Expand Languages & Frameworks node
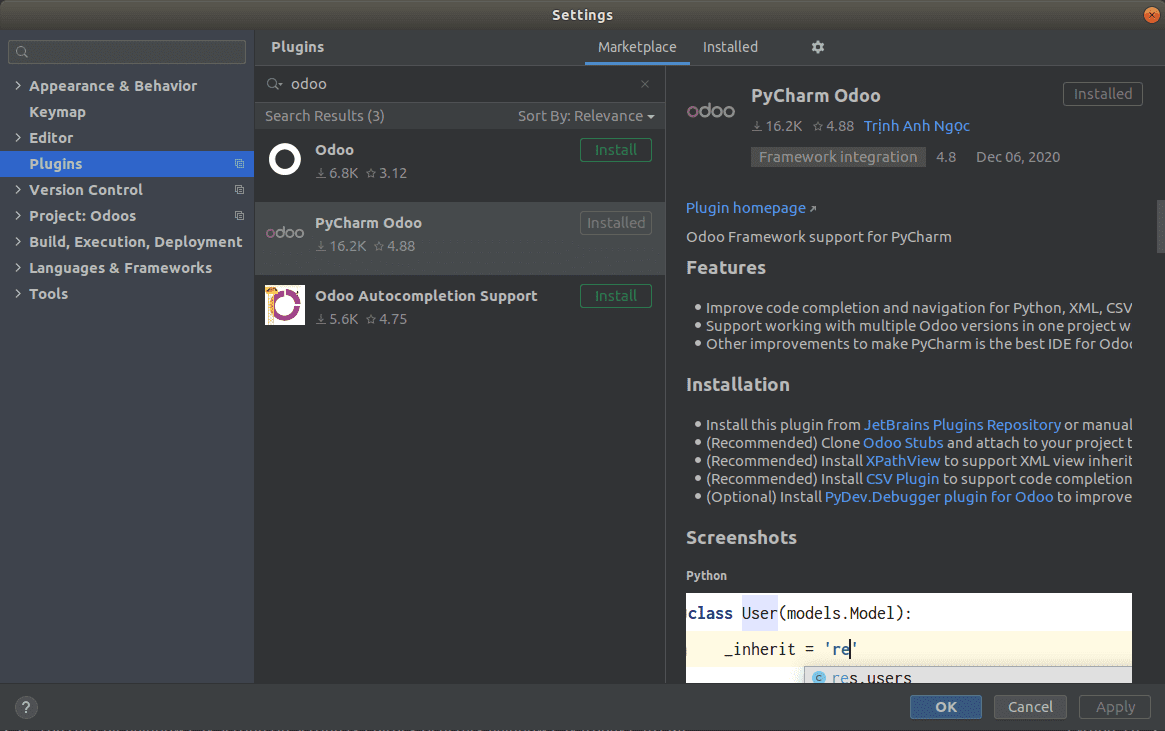This screenshot has height=731, width=1165. tap(18, 267)
